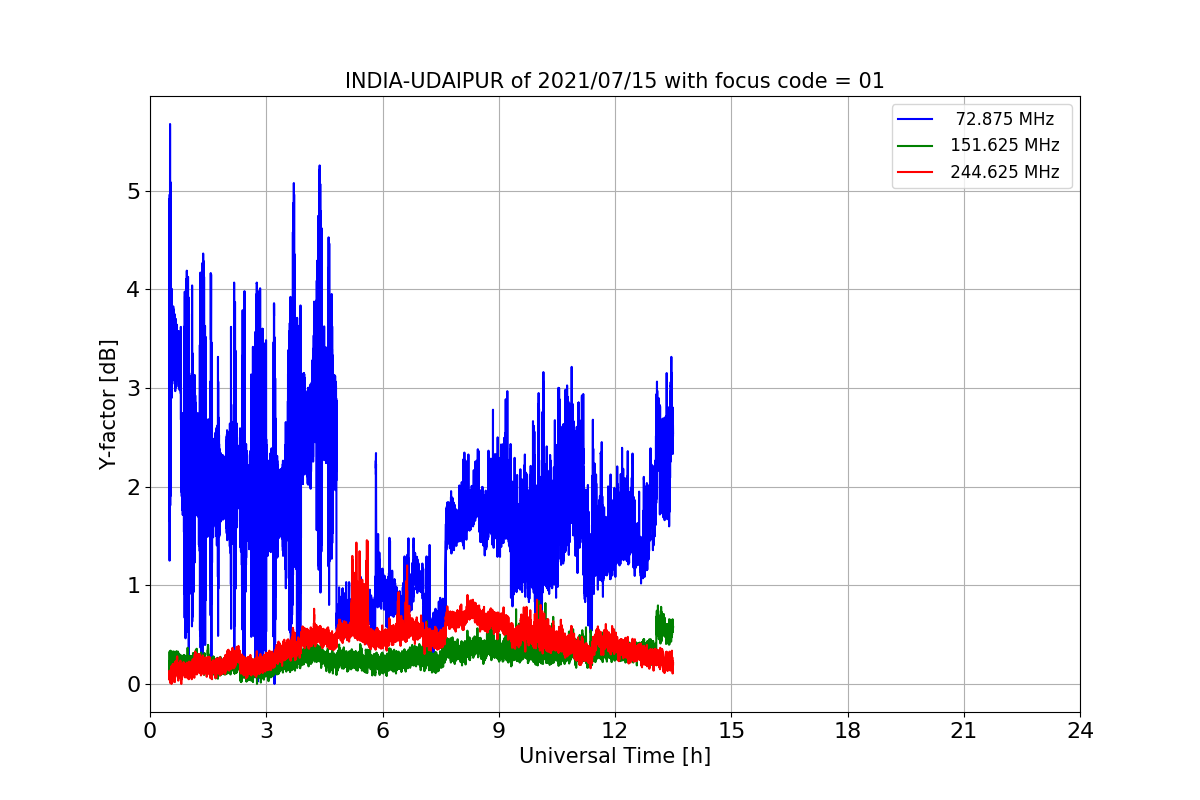Click the red legend line swatch
The image size is (1200, 800).
click(916, 172)
